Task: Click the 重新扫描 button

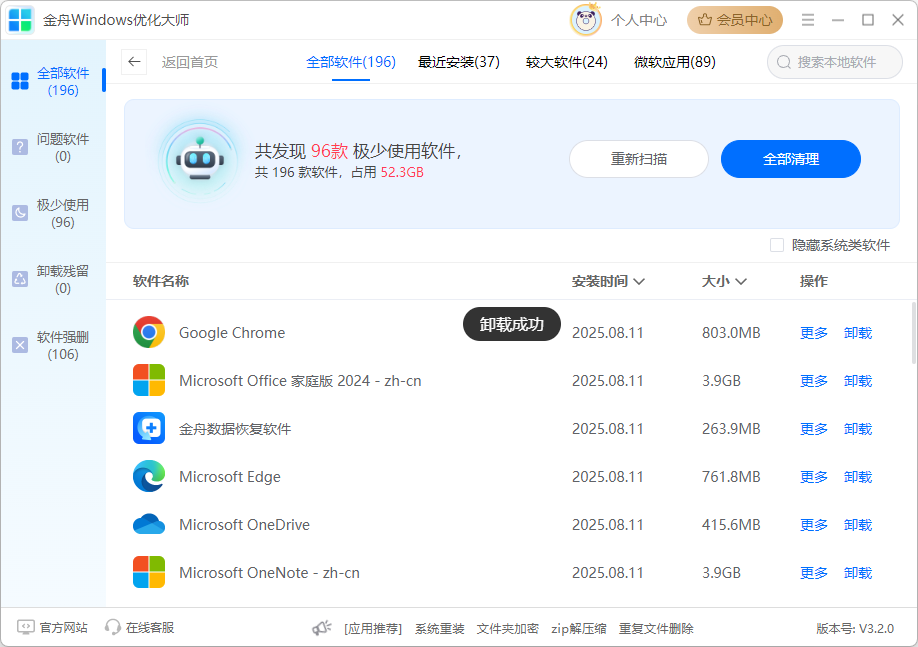Action: coord(639,159)
